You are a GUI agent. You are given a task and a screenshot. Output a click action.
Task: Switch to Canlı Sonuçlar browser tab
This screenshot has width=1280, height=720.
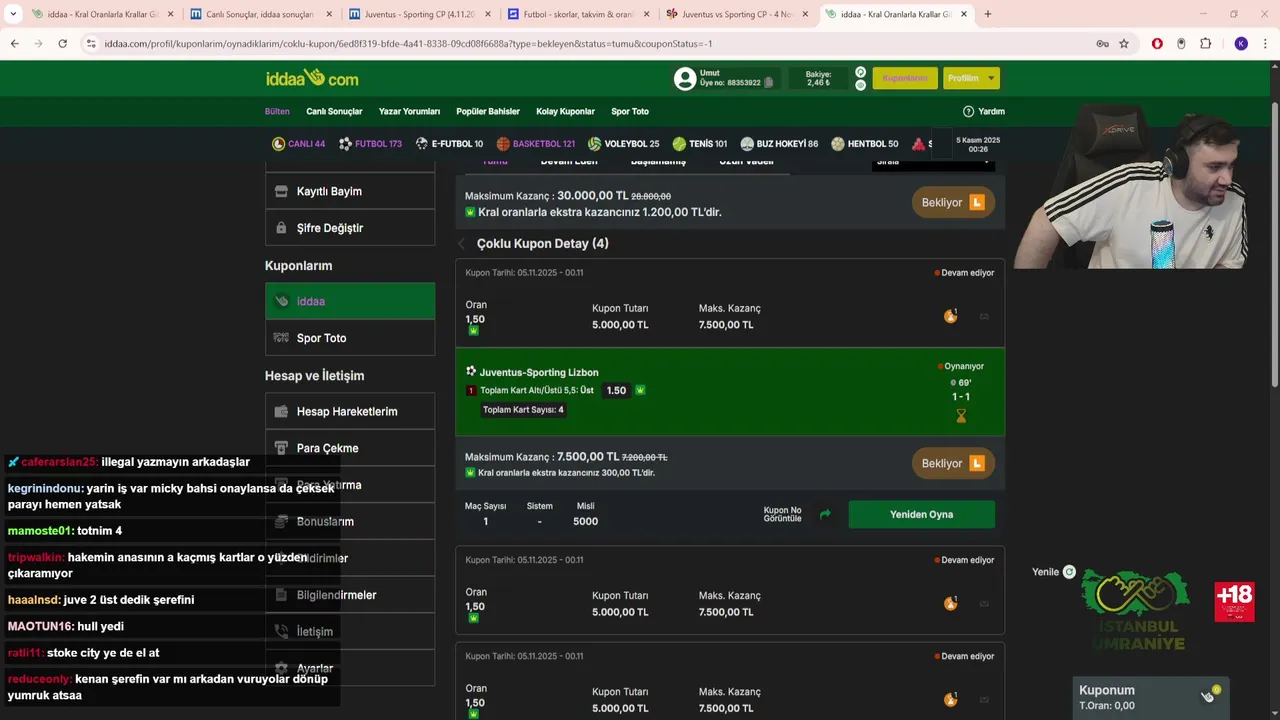(x=260, y=14)
